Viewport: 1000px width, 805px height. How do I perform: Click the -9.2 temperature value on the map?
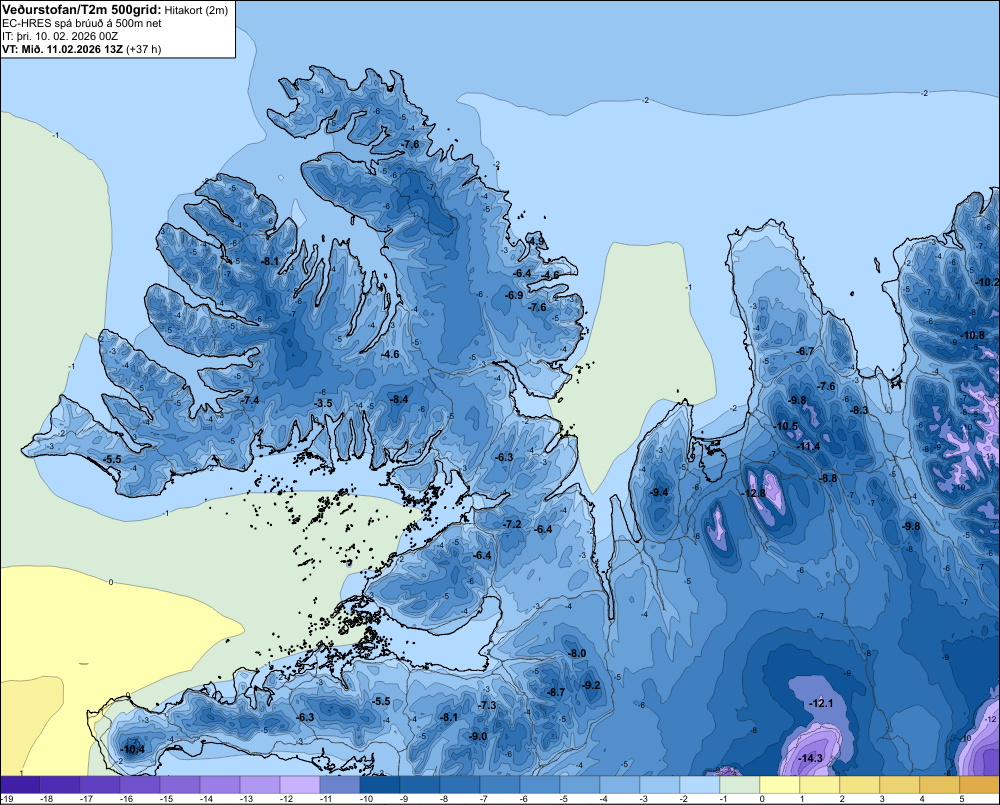(x=591, y=686)
